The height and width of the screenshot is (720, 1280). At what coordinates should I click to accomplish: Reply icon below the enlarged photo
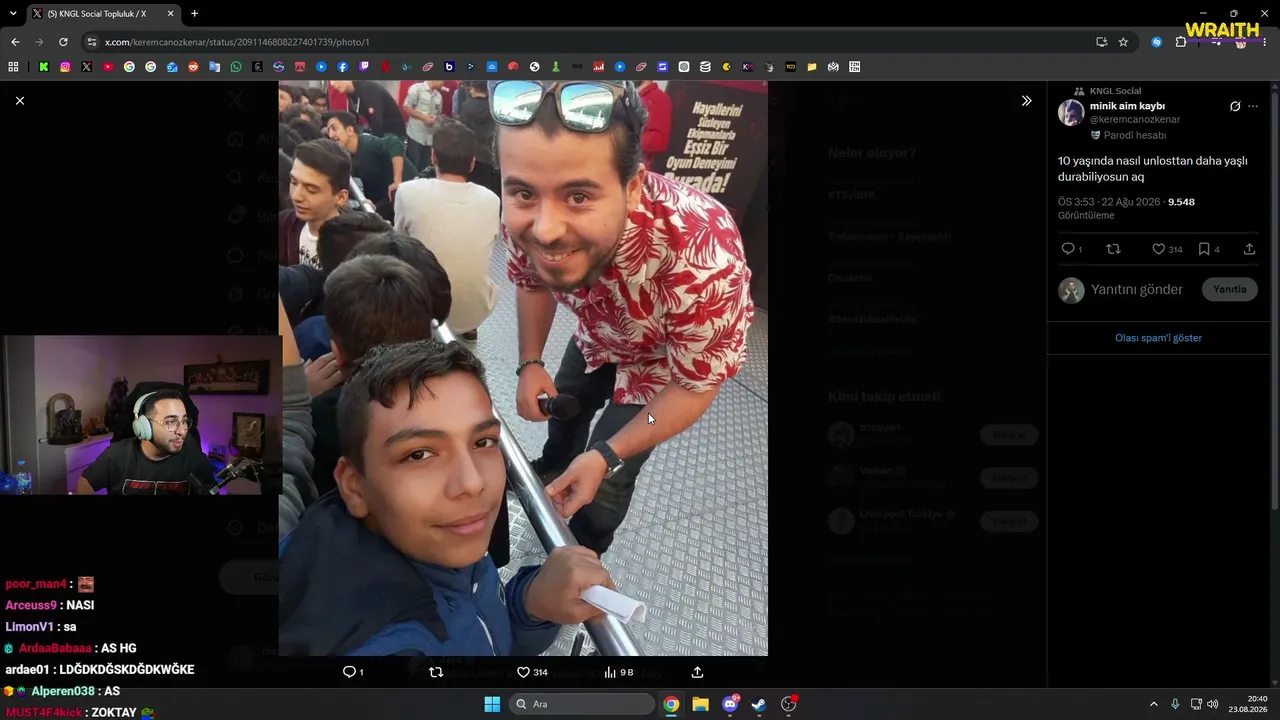(x=349, y=672)
